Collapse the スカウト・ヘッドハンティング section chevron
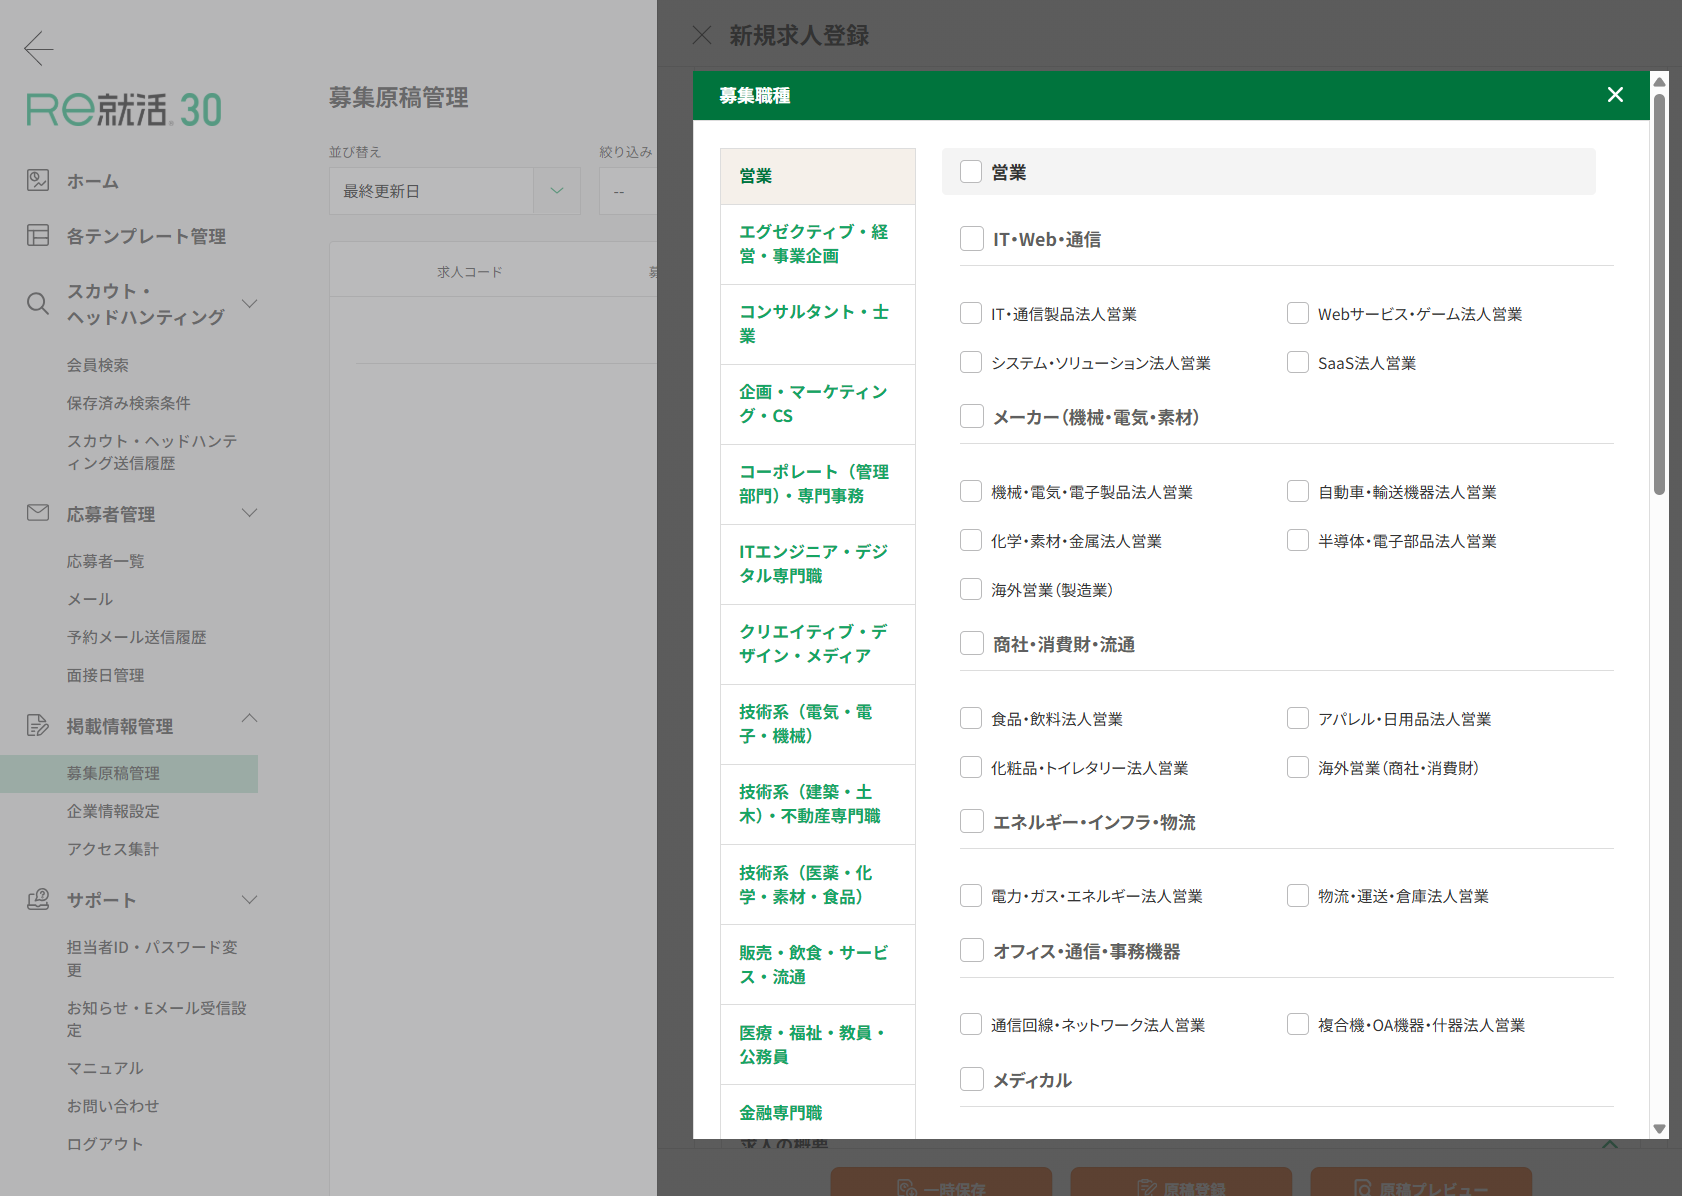The height and width of the screenshot is (1196, 1682). (x=250, y=303)
